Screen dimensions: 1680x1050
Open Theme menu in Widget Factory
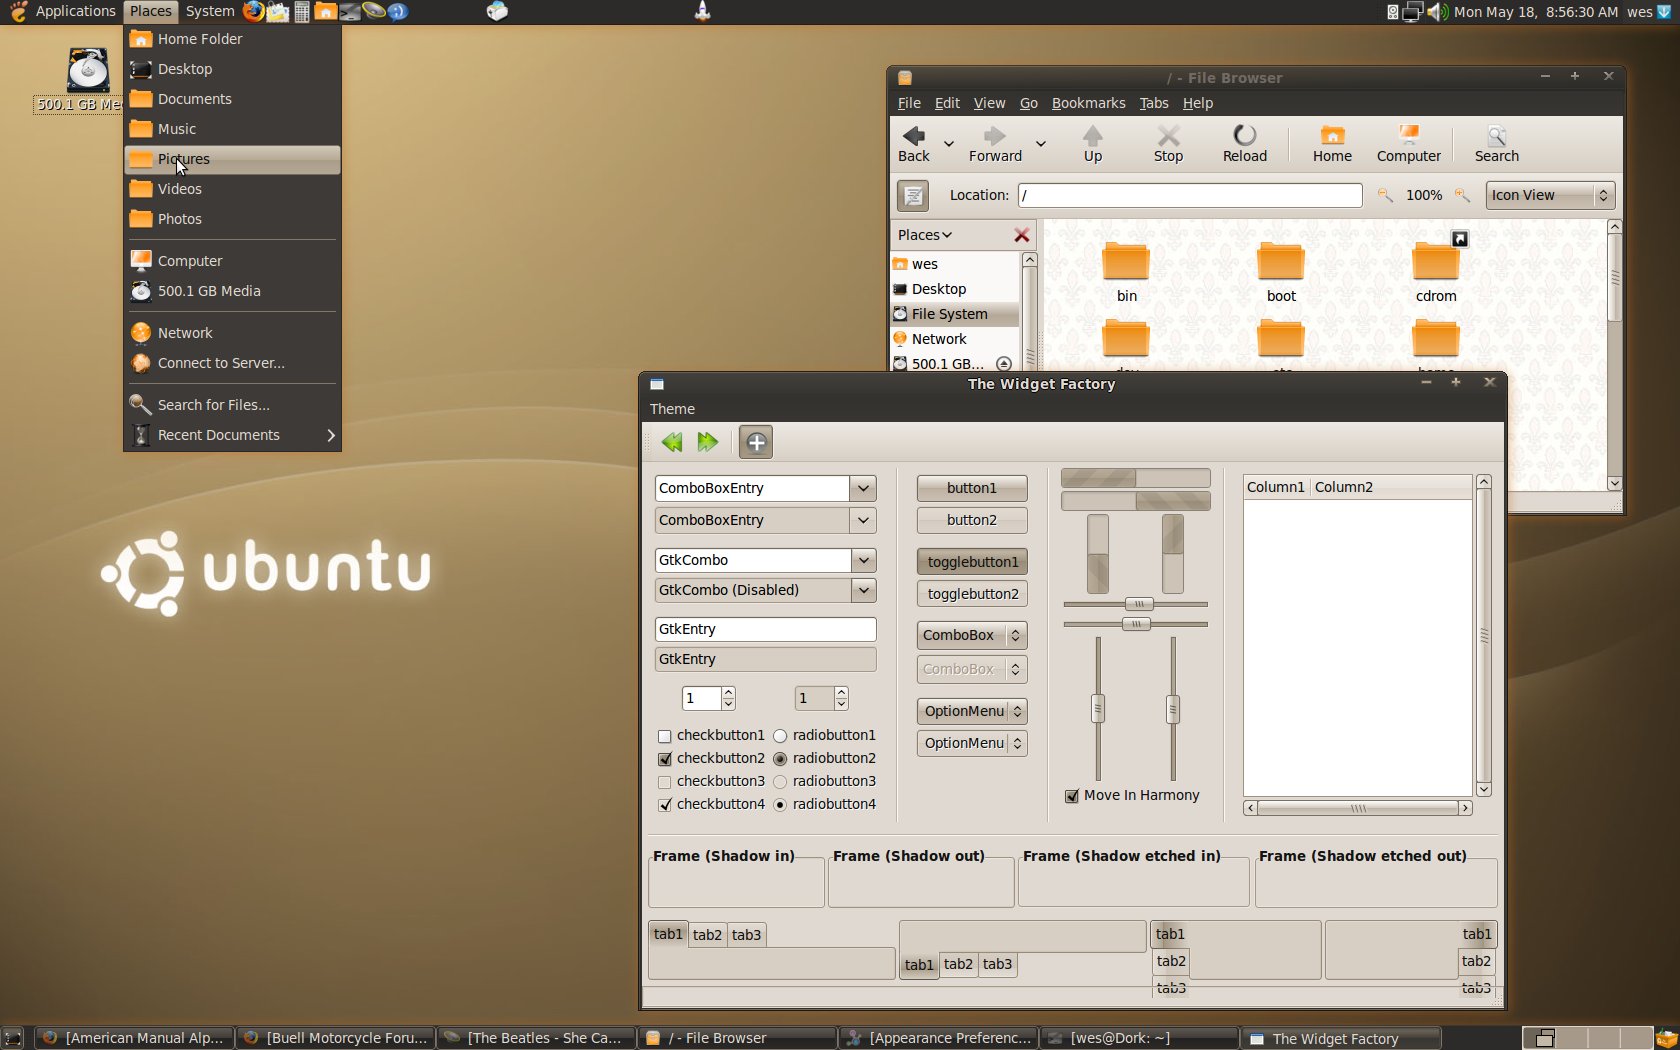(x=672, y=409)
